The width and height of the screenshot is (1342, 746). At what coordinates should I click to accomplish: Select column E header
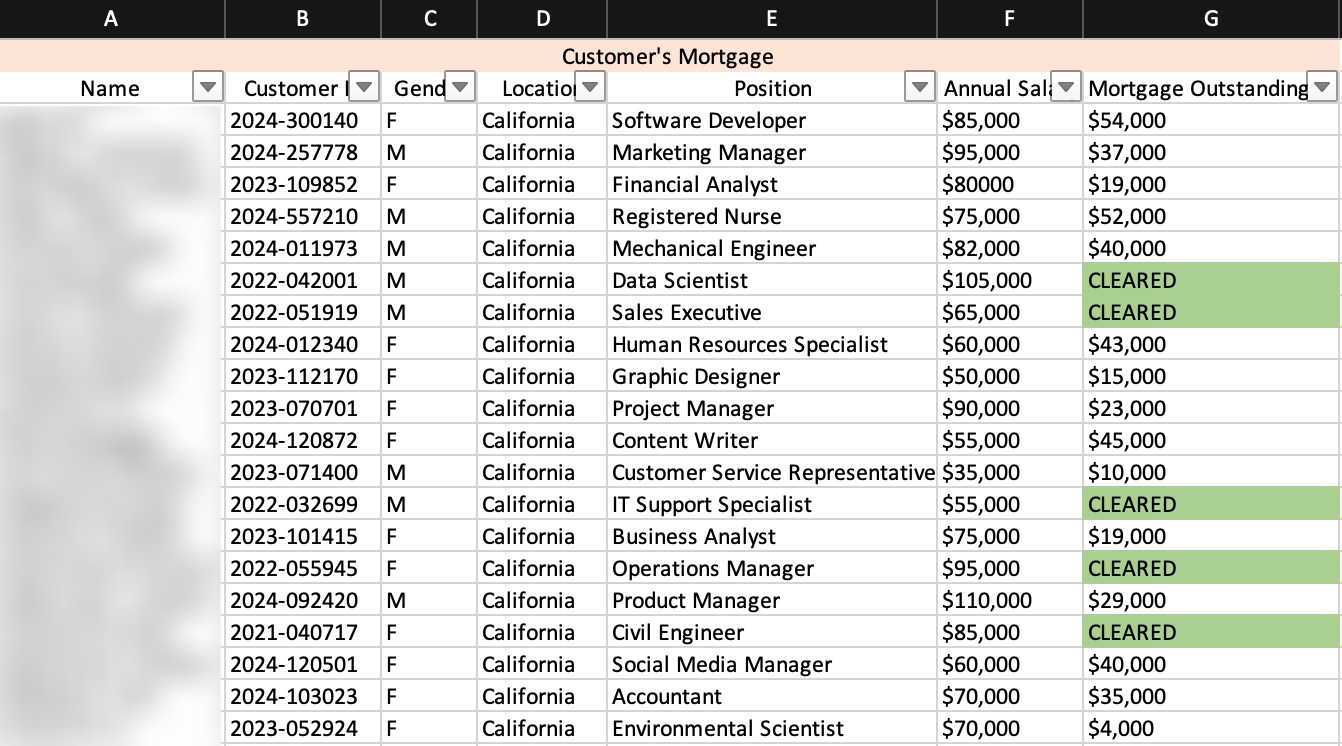pyautogui.click(x=771, y=18)
